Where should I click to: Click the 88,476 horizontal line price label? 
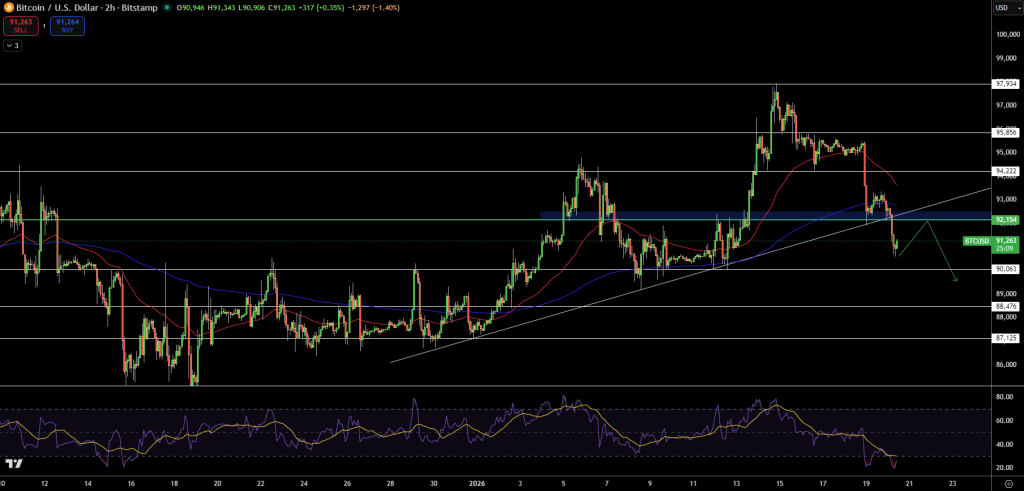[x=1006, y=306]
